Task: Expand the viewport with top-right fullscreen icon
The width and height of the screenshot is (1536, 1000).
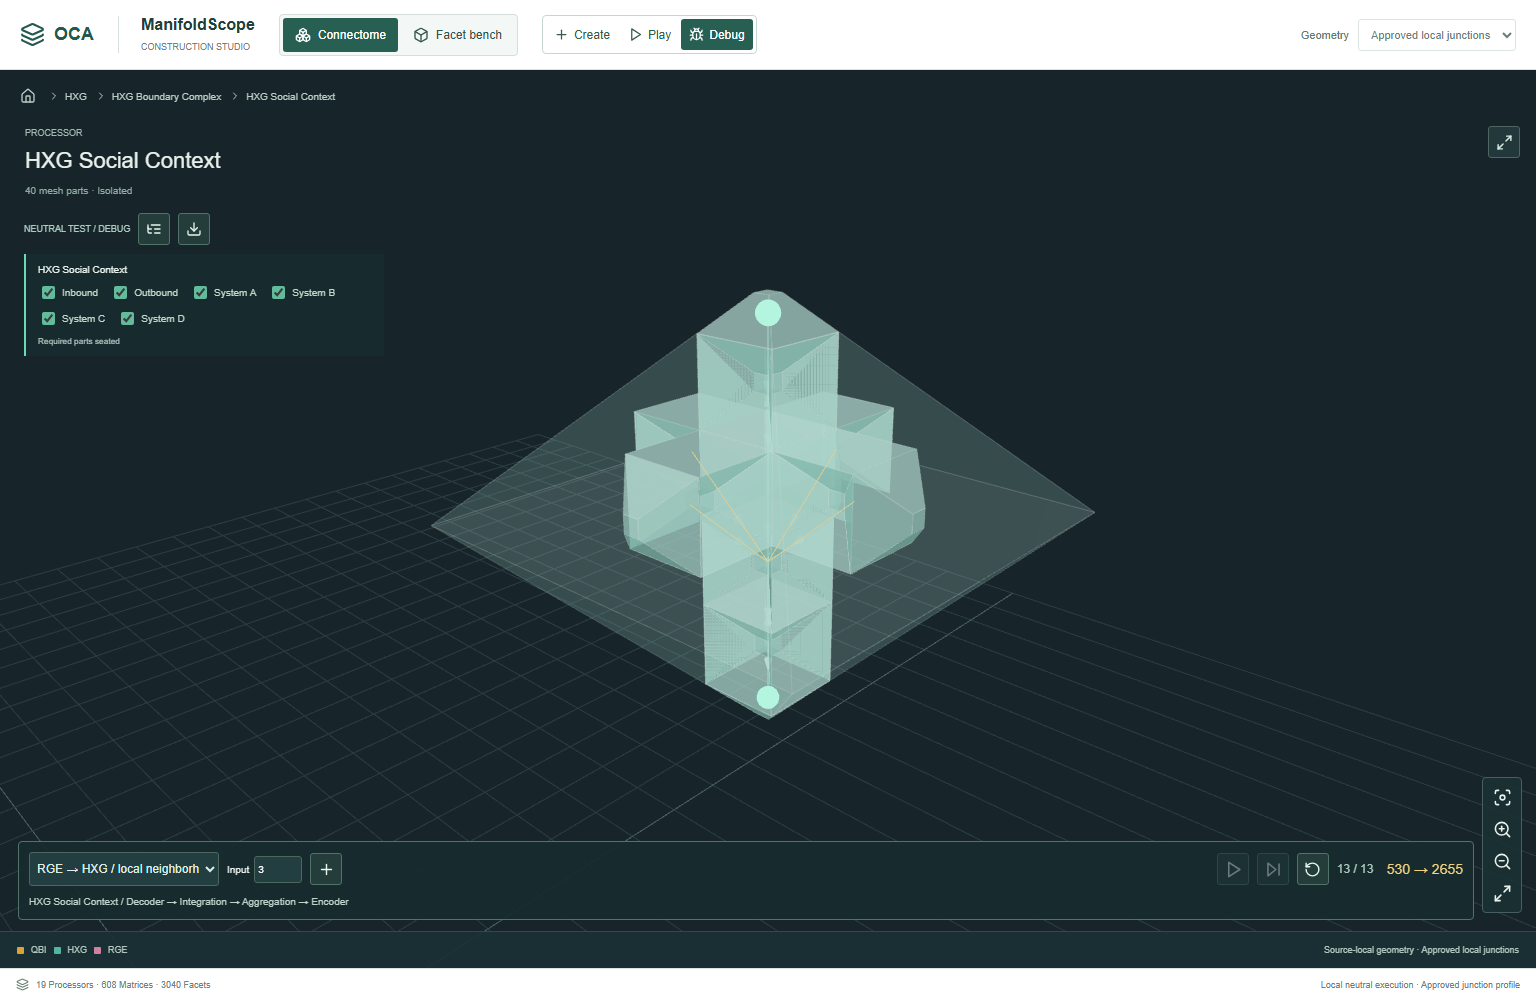Action: [x=1504, y=142]
